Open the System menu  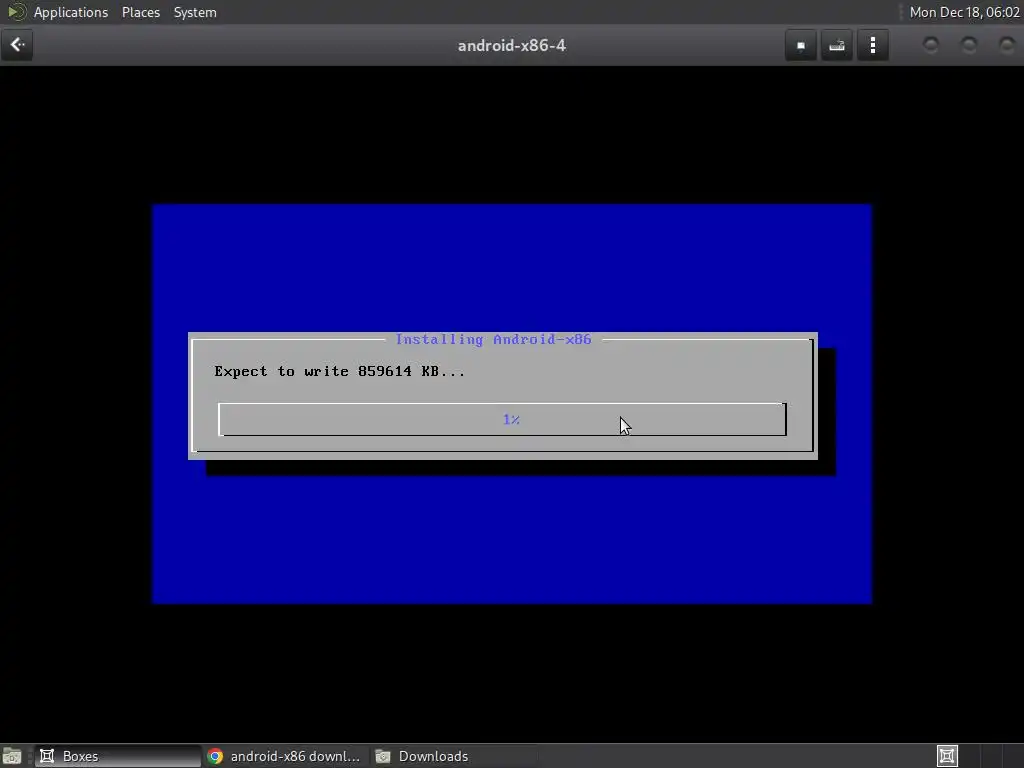pyautogui.click(x=195, y=12)
